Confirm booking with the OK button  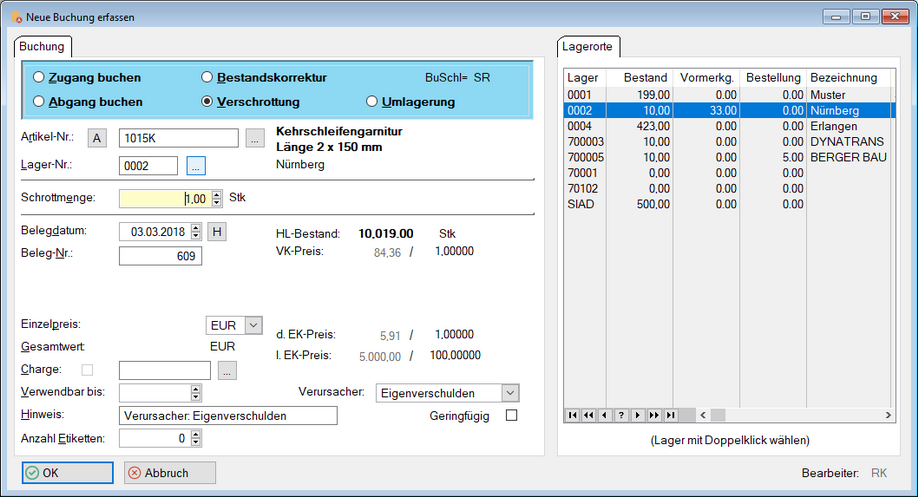tap(67, 473)
